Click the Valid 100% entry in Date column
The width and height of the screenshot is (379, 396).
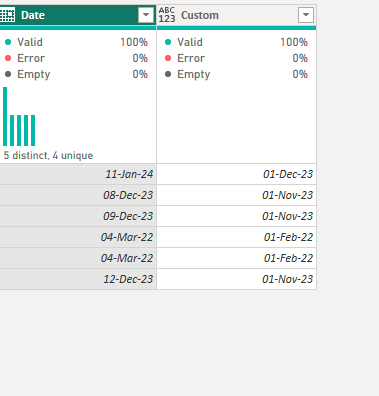[x=76, y=42]
